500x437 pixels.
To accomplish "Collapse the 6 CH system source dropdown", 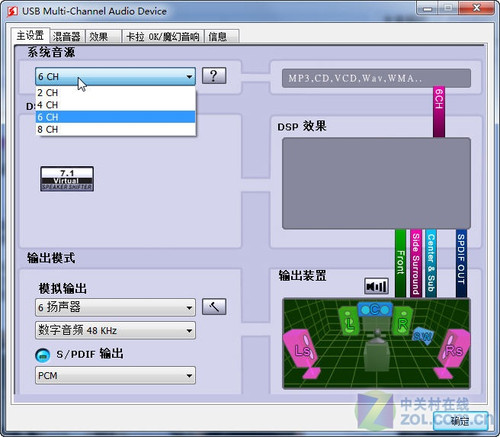I will click(115, 76).
